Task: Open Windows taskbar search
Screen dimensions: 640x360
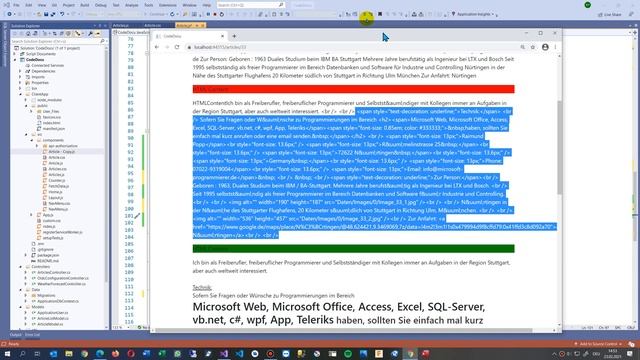Action: 22,353
